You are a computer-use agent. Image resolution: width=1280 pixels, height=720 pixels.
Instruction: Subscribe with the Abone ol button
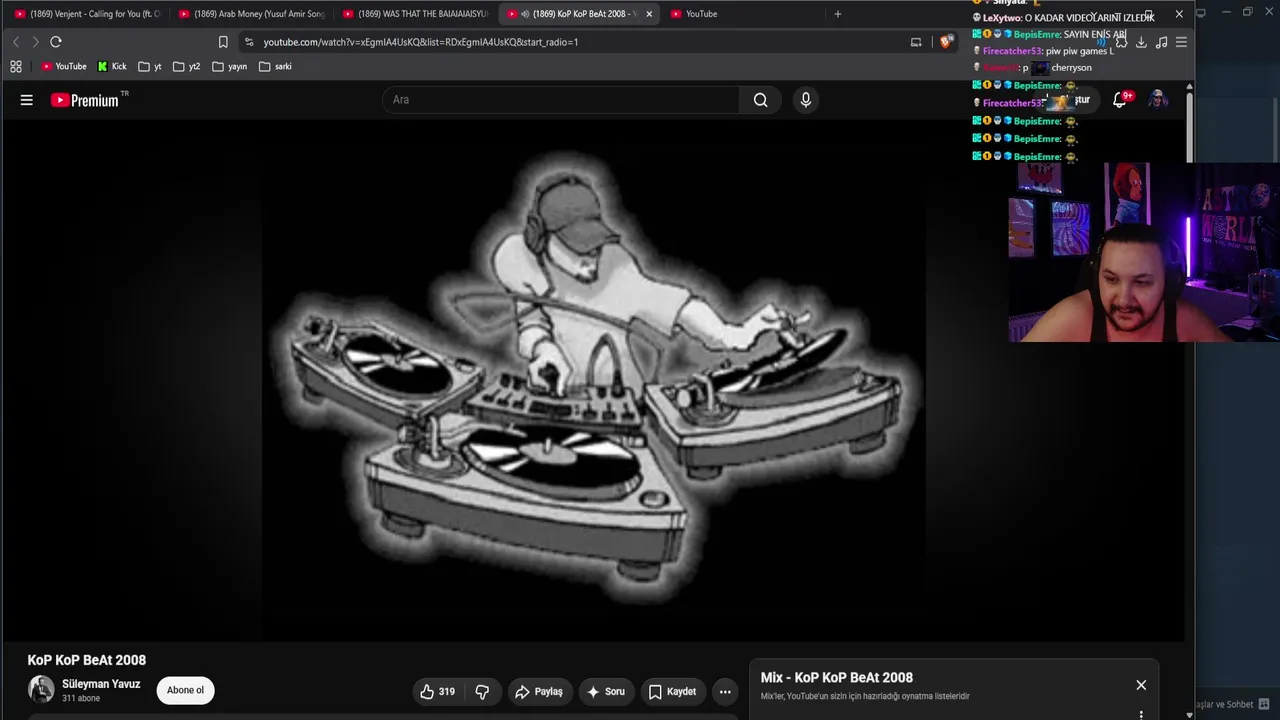(x=185, y=690)
